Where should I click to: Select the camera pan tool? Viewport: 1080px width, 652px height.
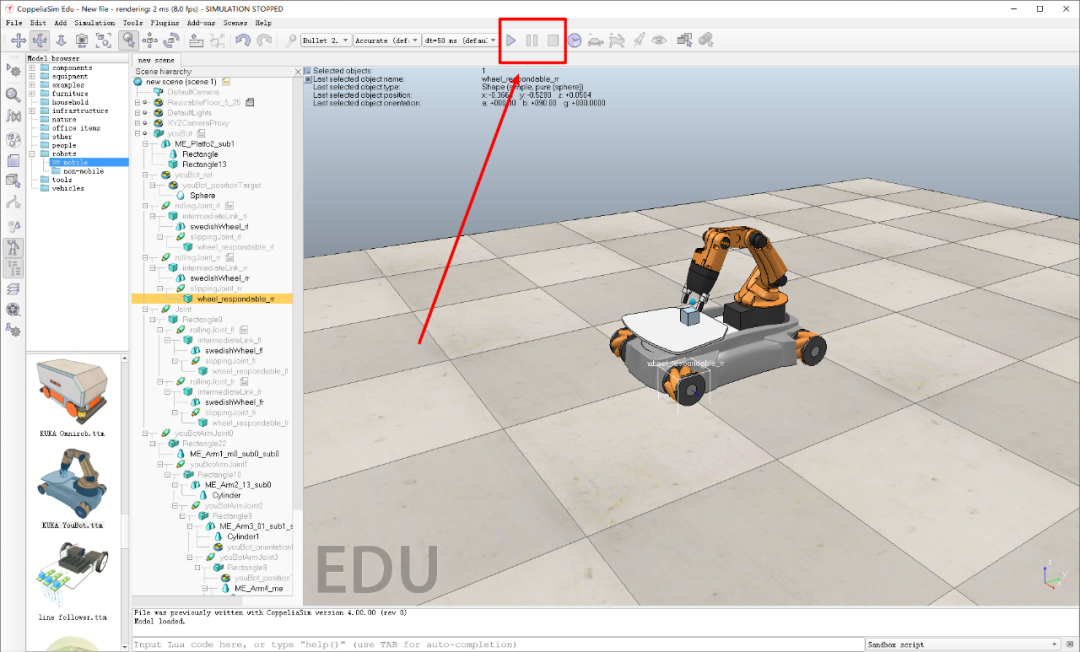tap(18, 40)
